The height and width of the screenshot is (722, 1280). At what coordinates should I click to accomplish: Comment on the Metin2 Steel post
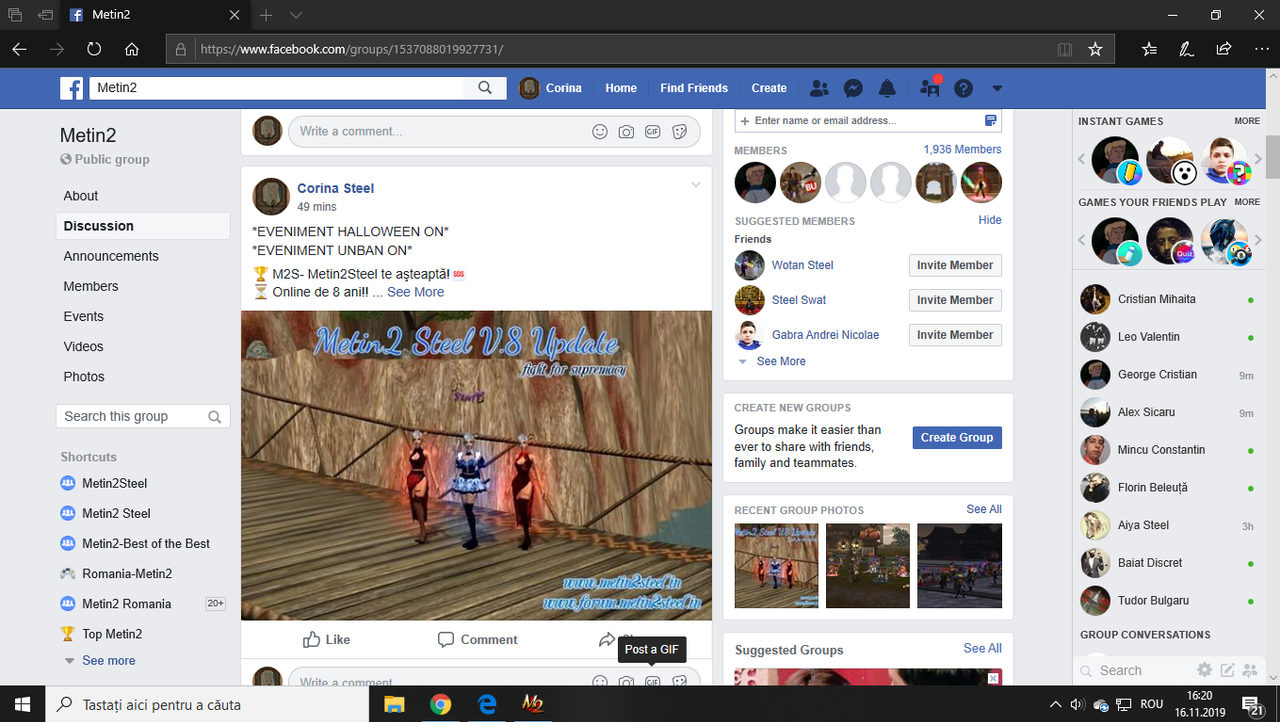click(x=478, y=639)
